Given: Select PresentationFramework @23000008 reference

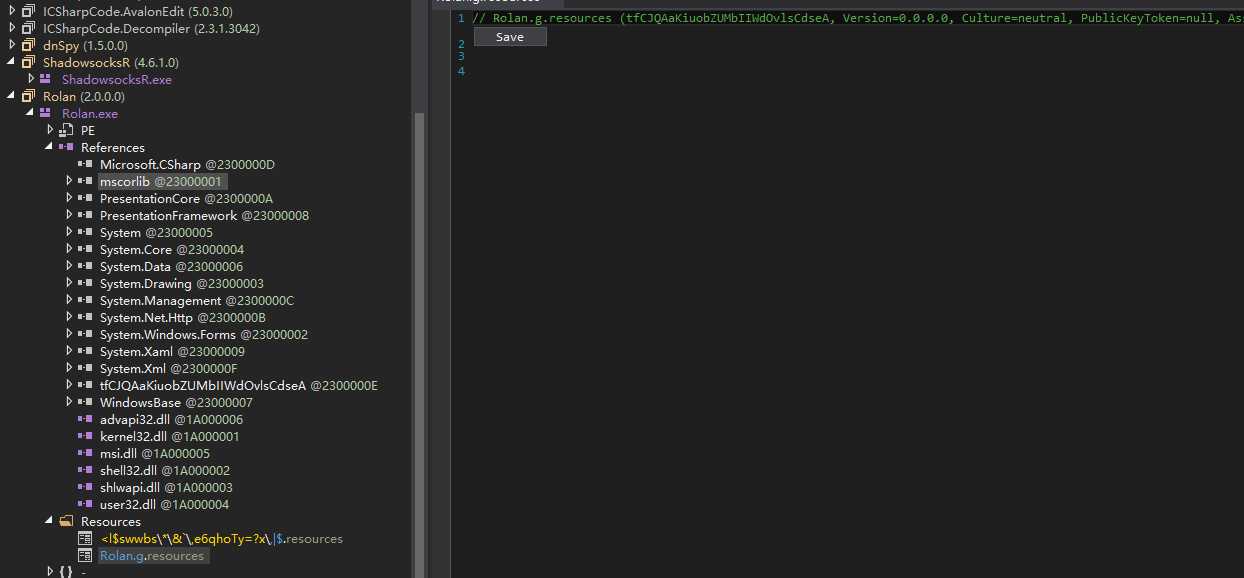Looking at the screenshot, I should coord(204,215).
